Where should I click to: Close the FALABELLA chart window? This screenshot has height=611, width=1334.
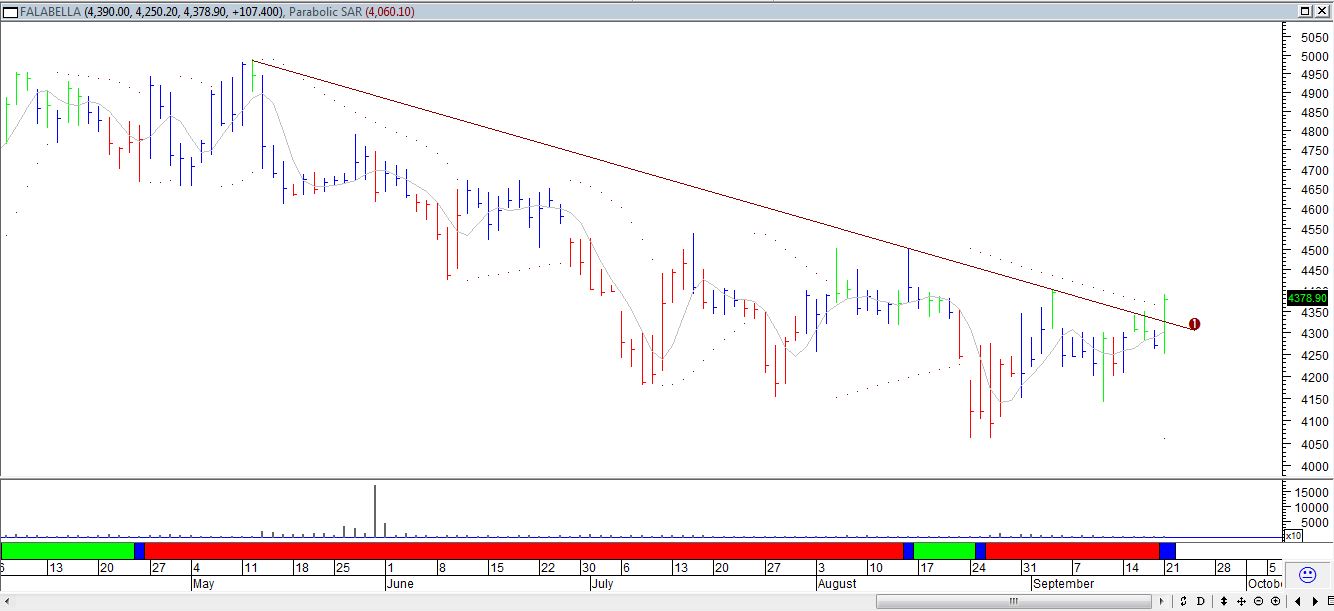pyautogui.click(x=1322, y=11)
